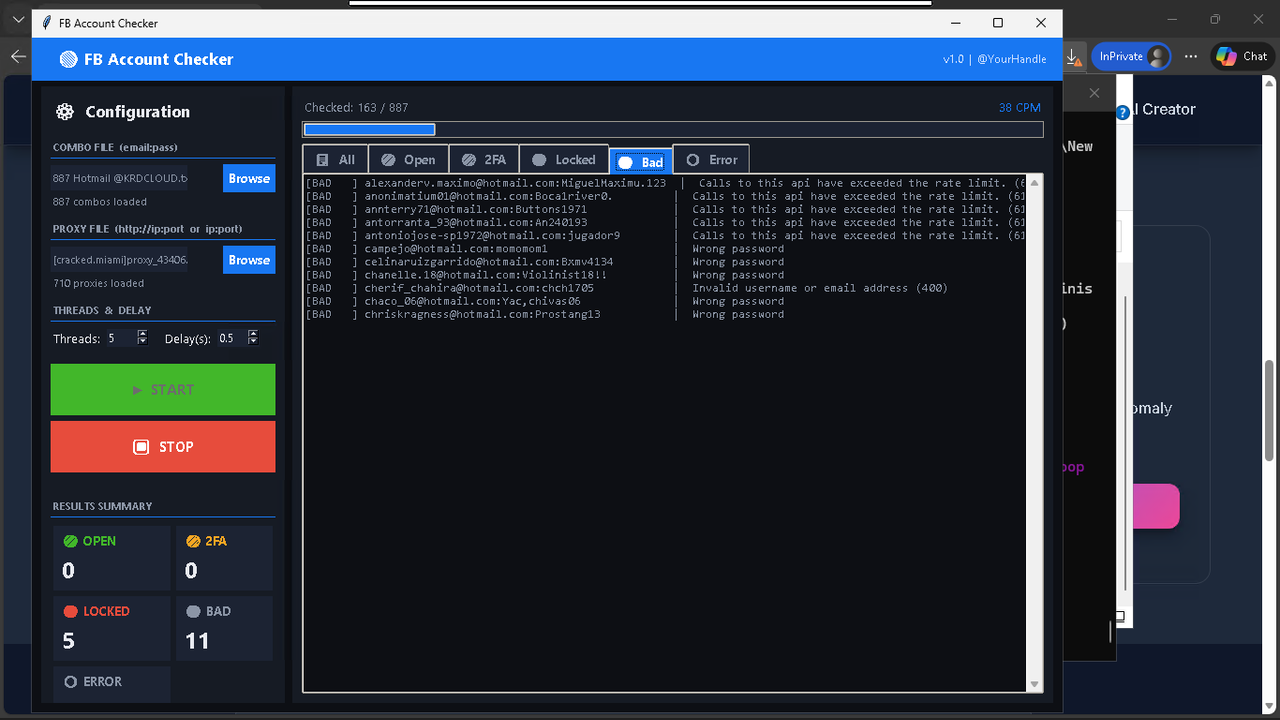Click the "710 proxies loaded" status text
Viewport: 1280px width, 720px height.
pos(99,284)
